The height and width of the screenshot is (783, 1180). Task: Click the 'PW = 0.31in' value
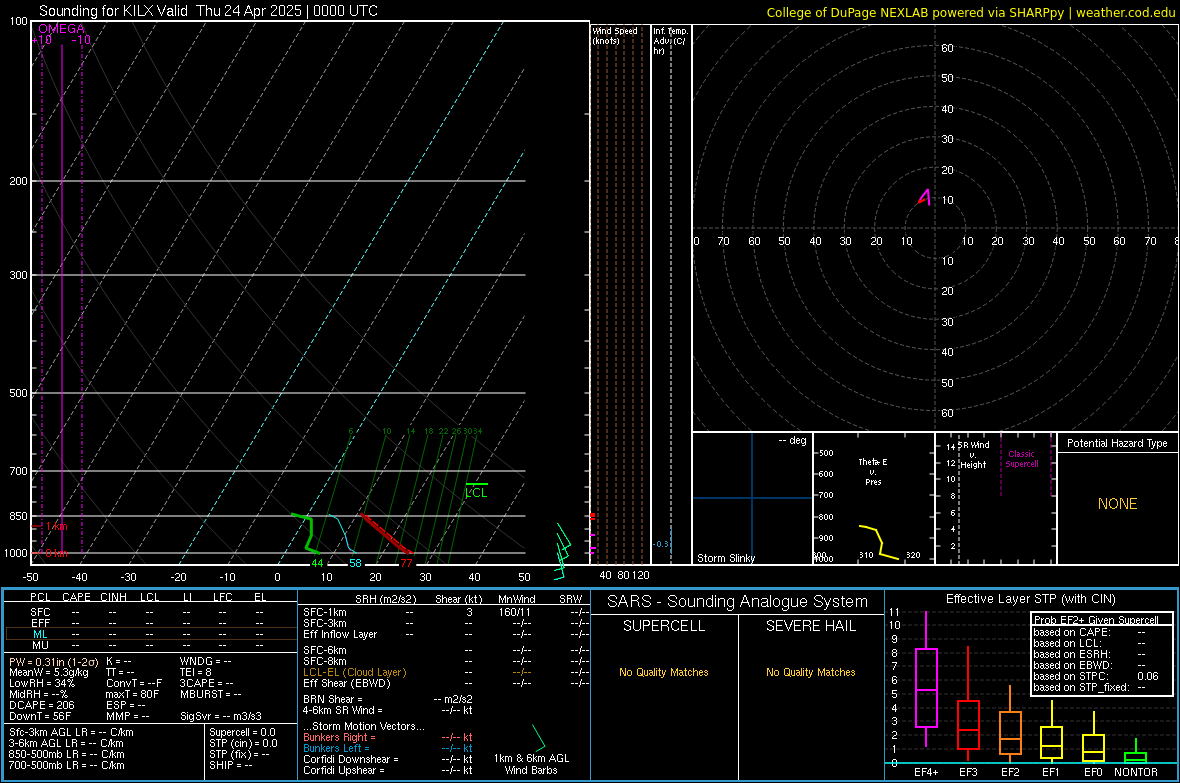point(53,661)
